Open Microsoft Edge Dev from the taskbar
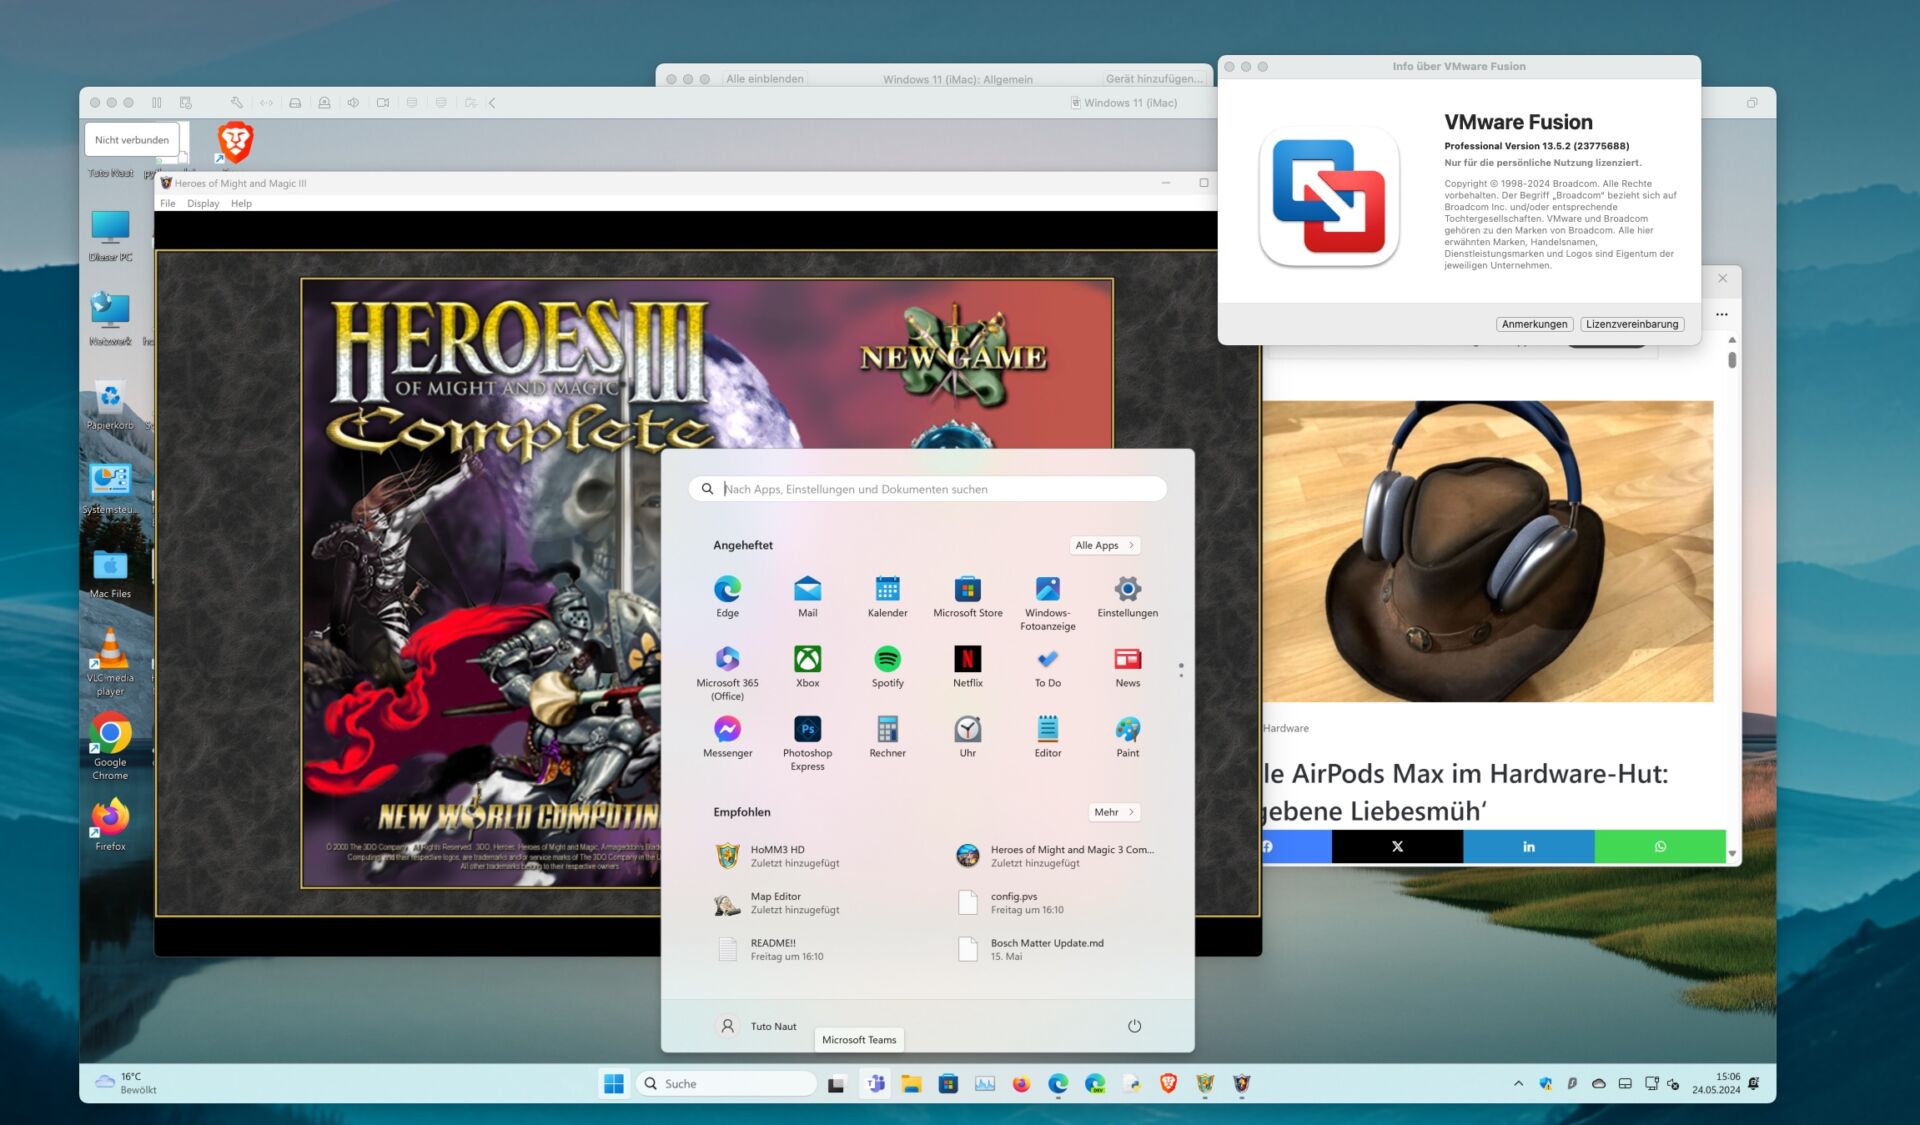 1095,1083
